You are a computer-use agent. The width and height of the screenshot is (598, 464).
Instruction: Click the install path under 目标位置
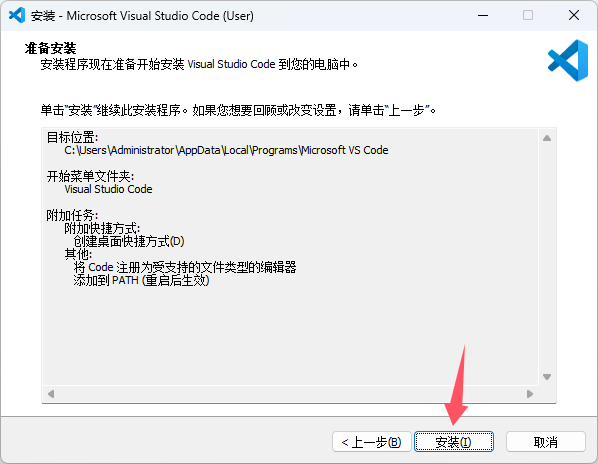226,150
